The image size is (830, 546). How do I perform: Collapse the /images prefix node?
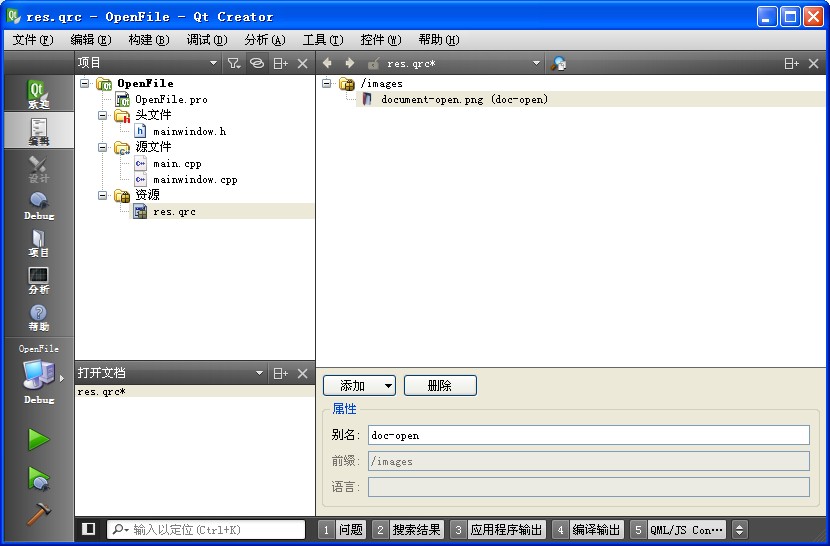327,83
